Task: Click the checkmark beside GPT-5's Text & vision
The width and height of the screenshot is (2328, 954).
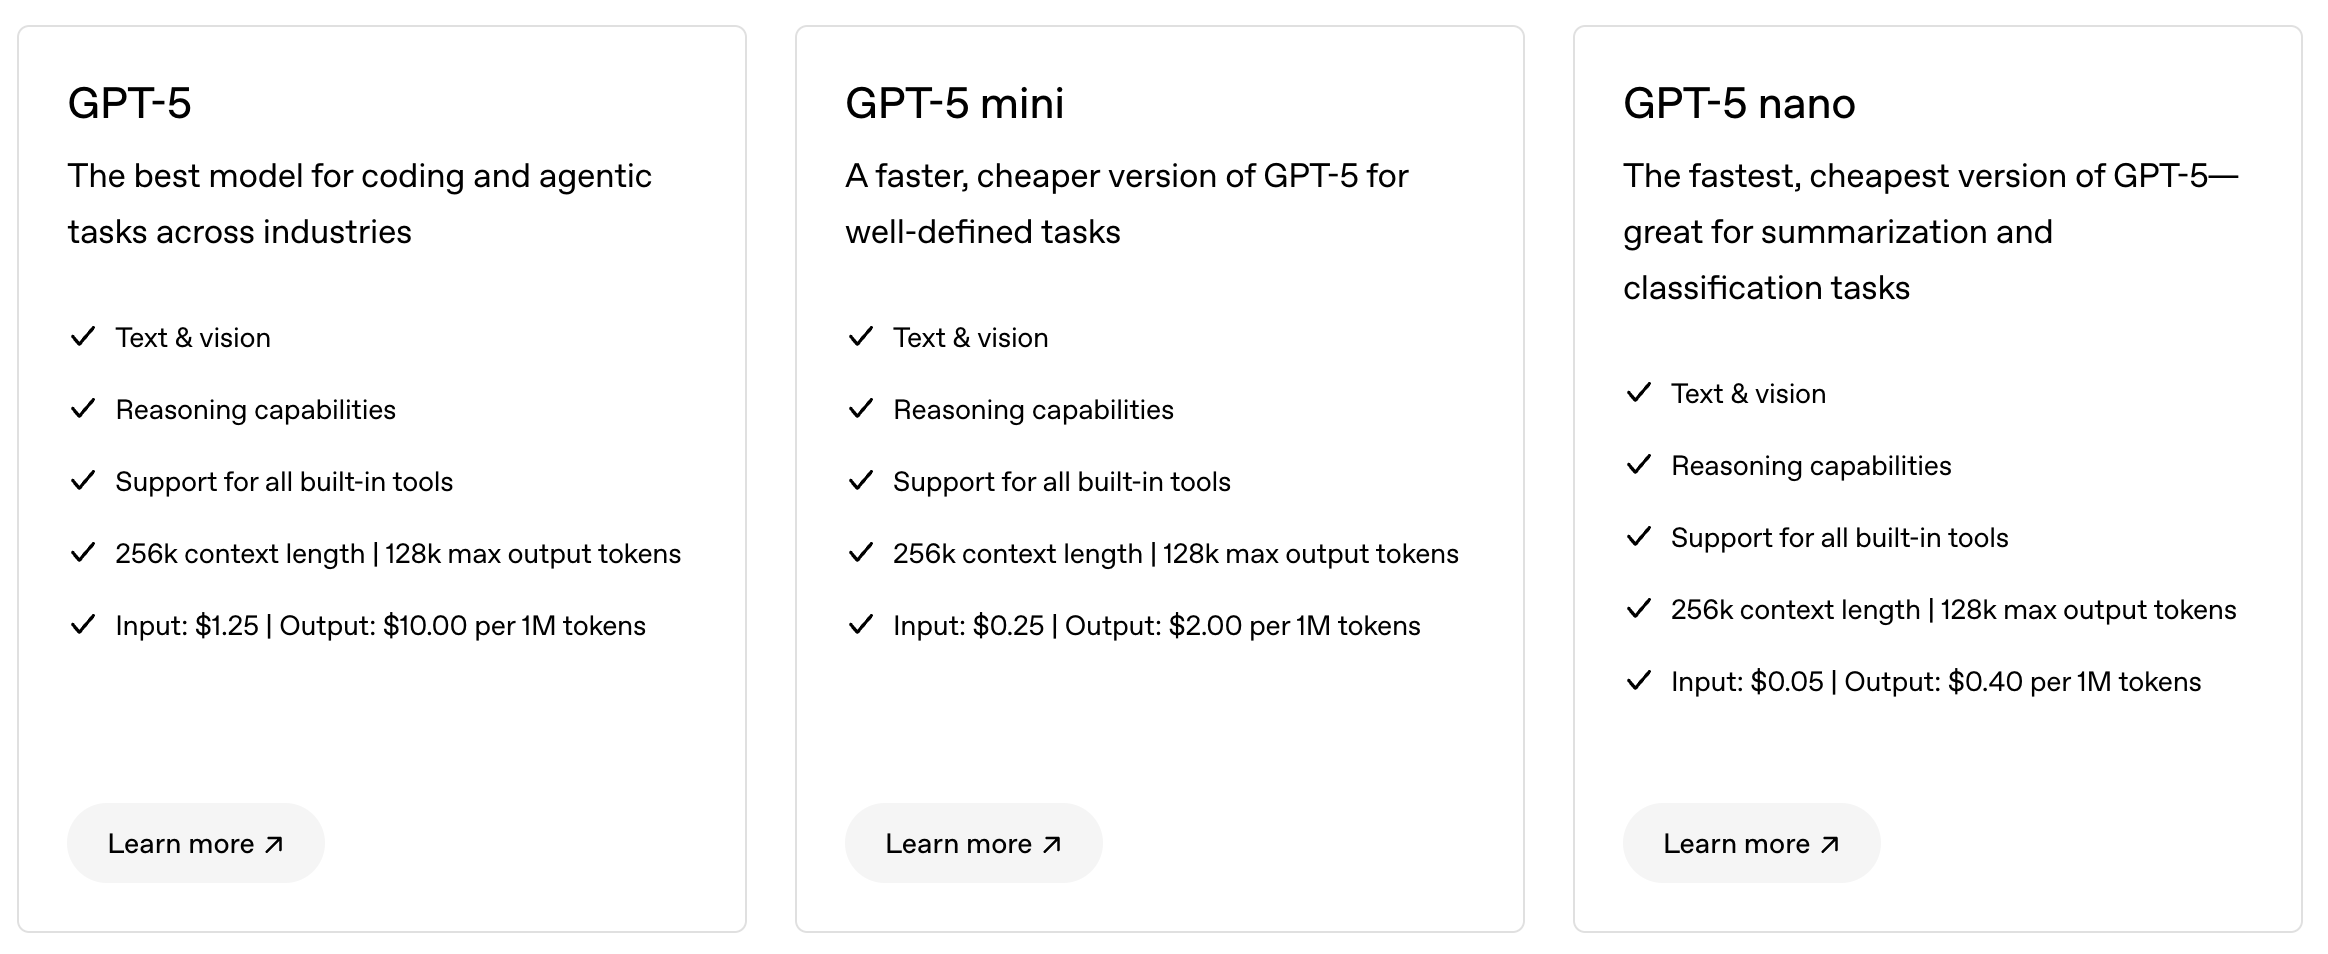Action: coord(83,337)
